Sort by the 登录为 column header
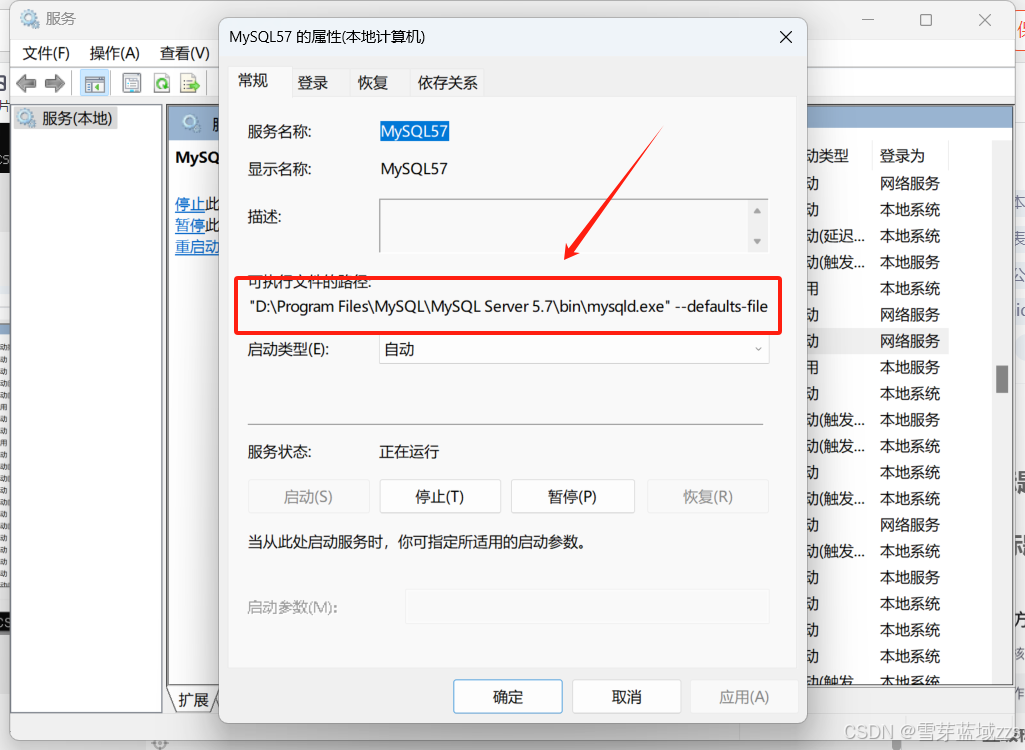 tap(902, 156)
